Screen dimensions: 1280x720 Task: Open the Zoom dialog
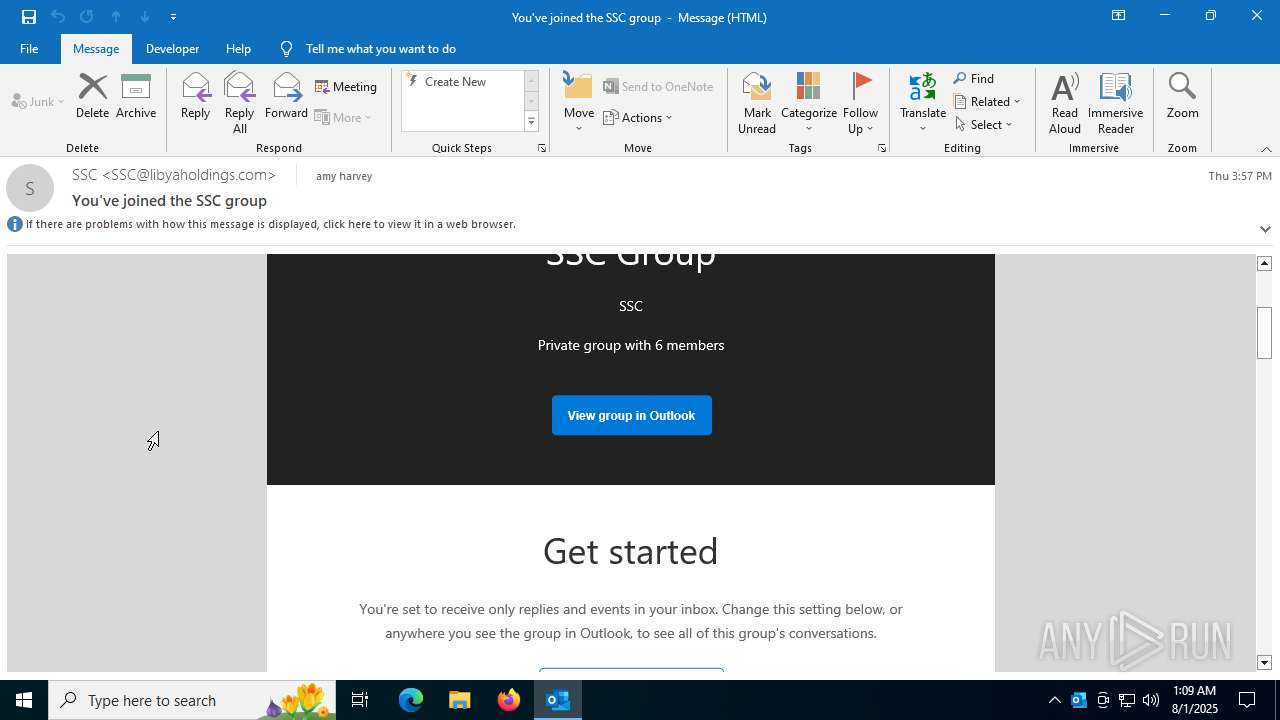click(1182, 97)
